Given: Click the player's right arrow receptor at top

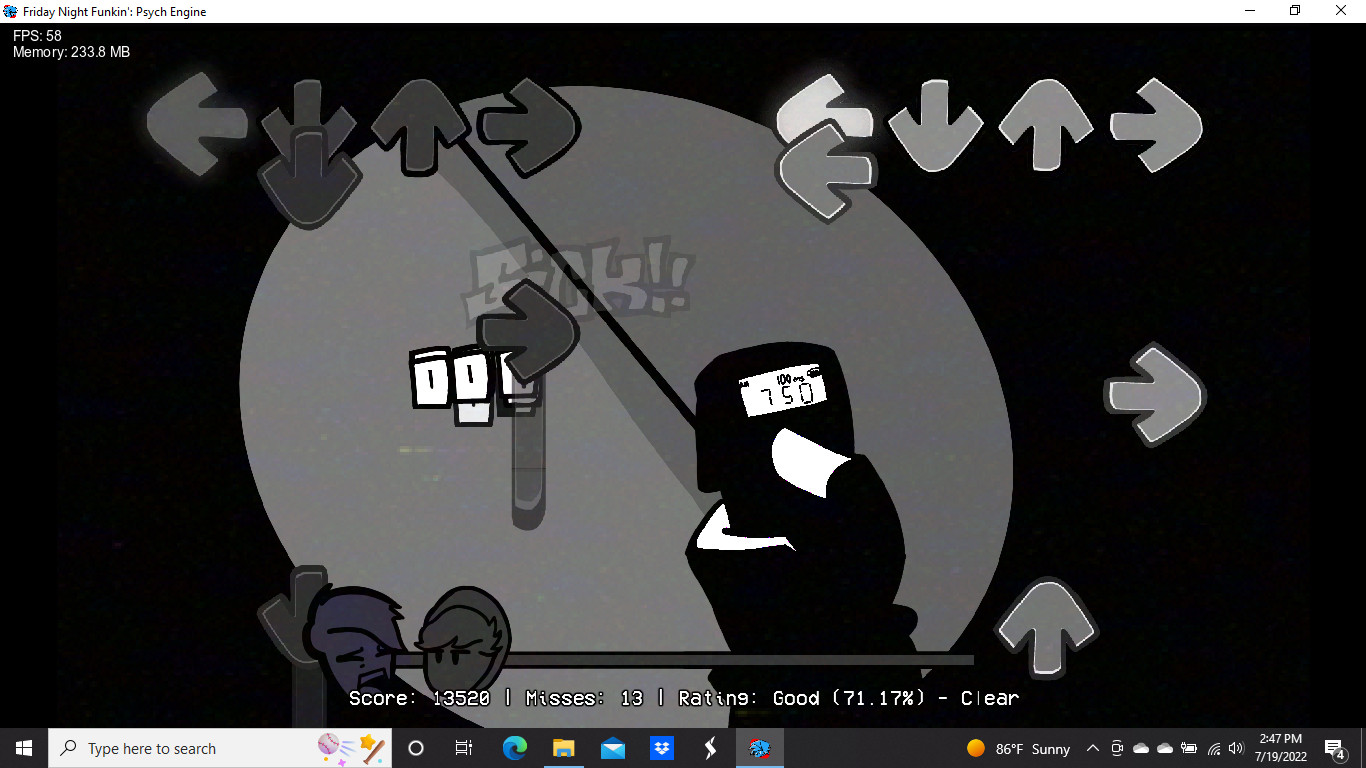Looking at the screenshot, I should click(1156, 124).
